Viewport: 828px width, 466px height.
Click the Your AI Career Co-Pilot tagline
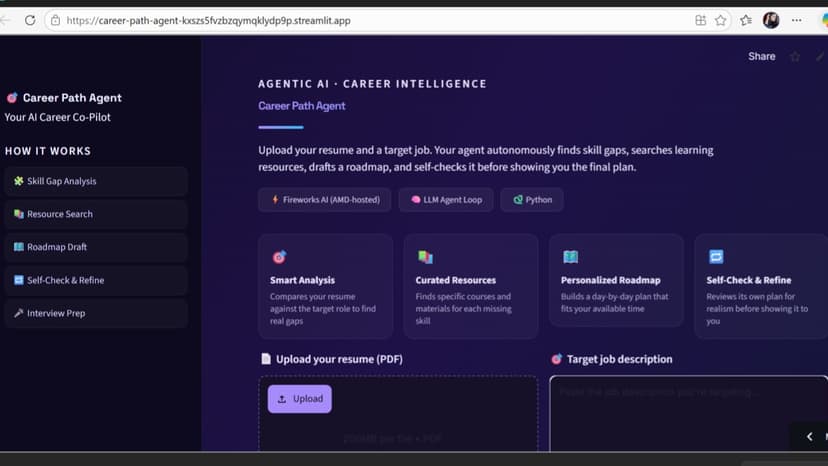coord(58,117)
